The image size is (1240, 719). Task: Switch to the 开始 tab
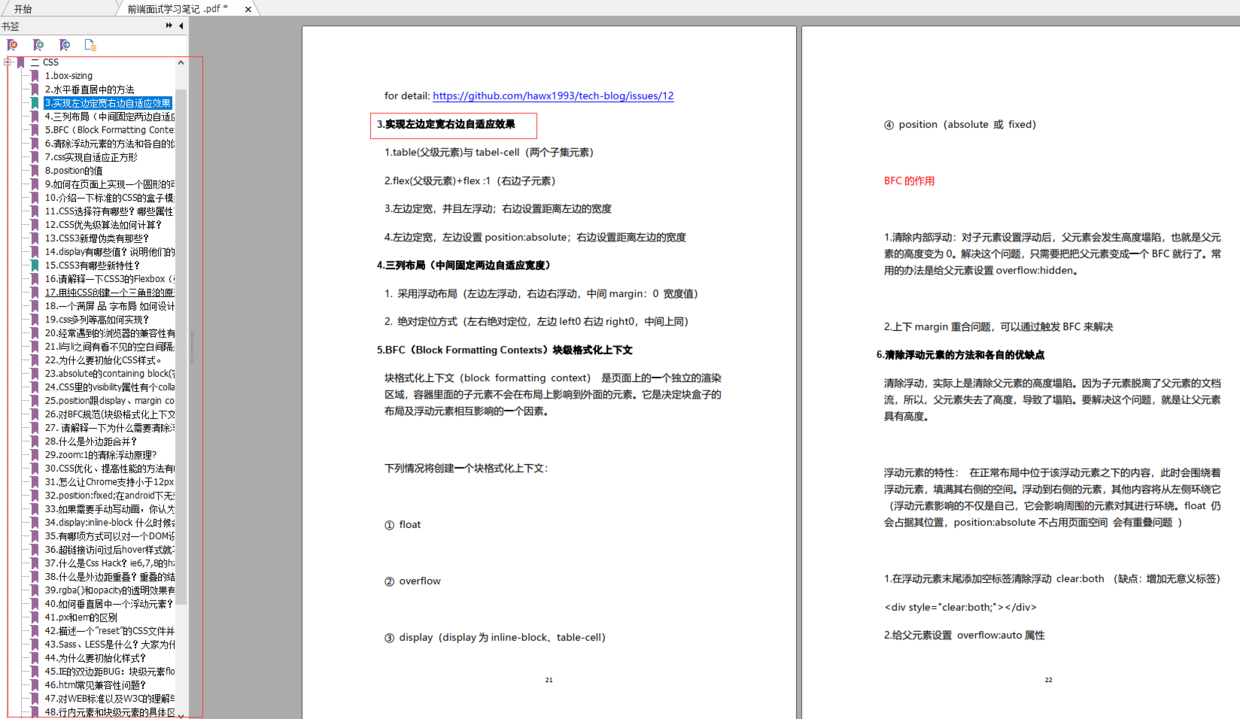point(23,9)
